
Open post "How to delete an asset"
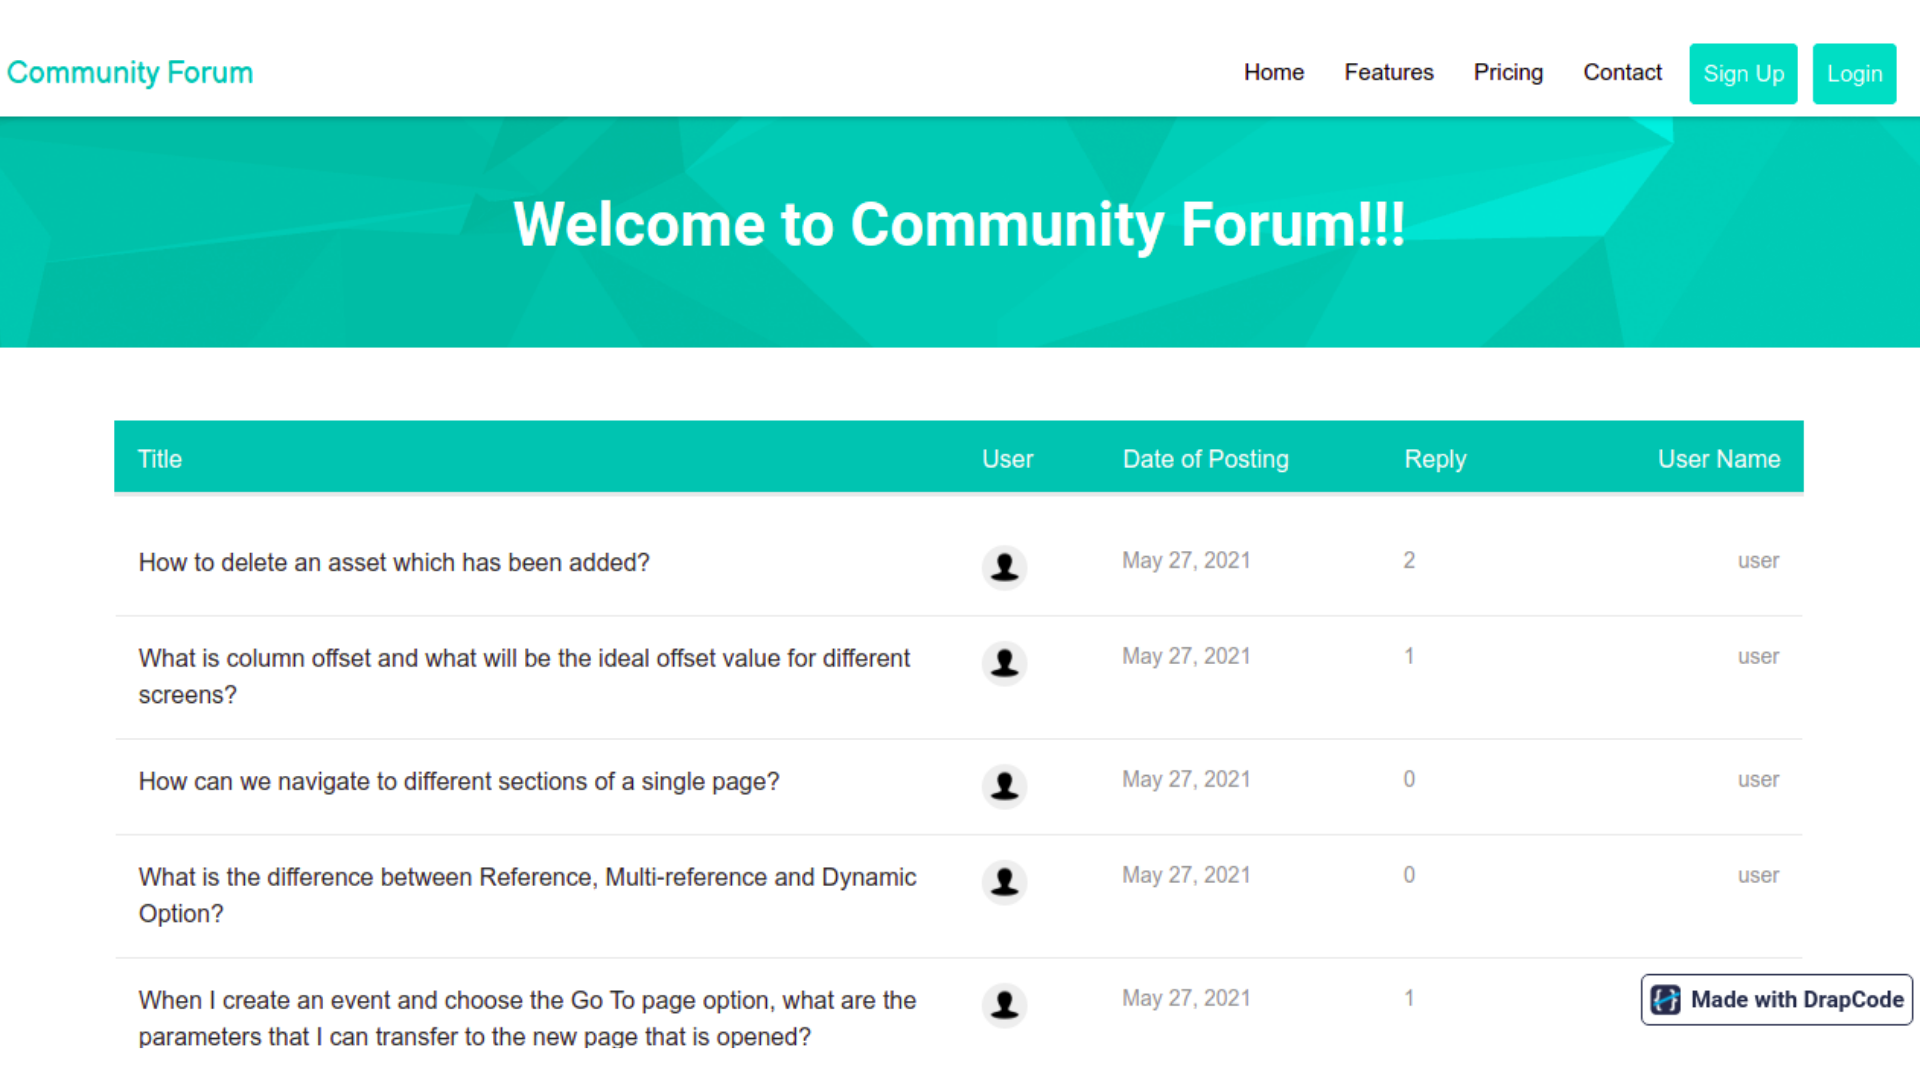394,563
